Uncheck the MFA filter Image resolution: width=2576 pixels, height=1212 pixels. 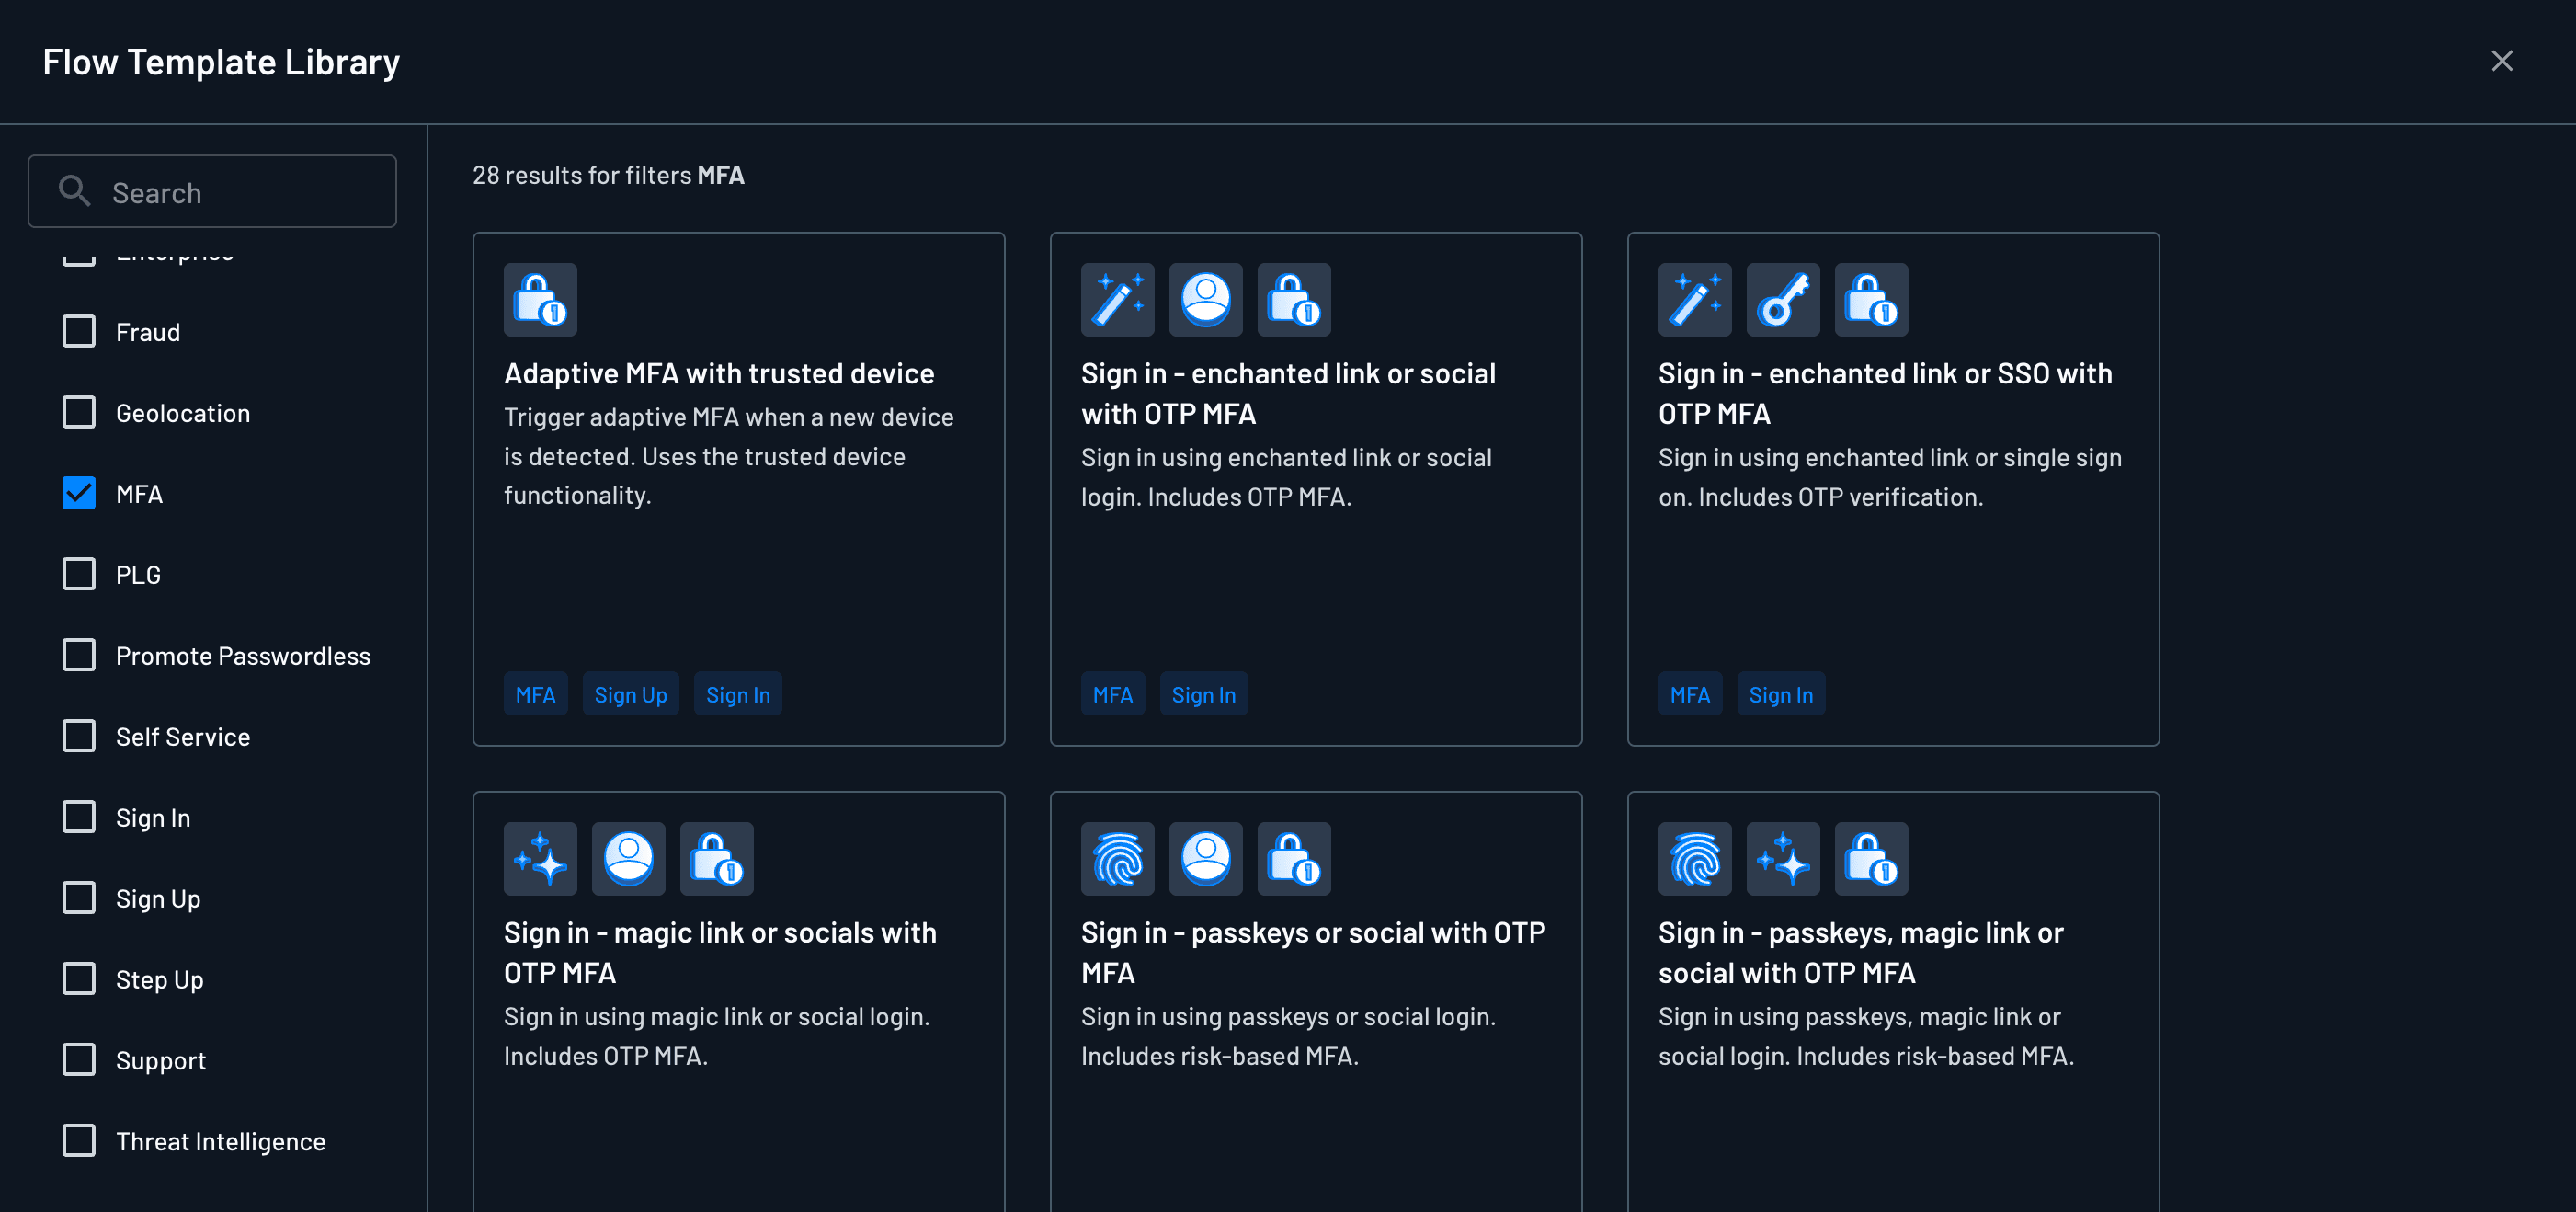79,493
